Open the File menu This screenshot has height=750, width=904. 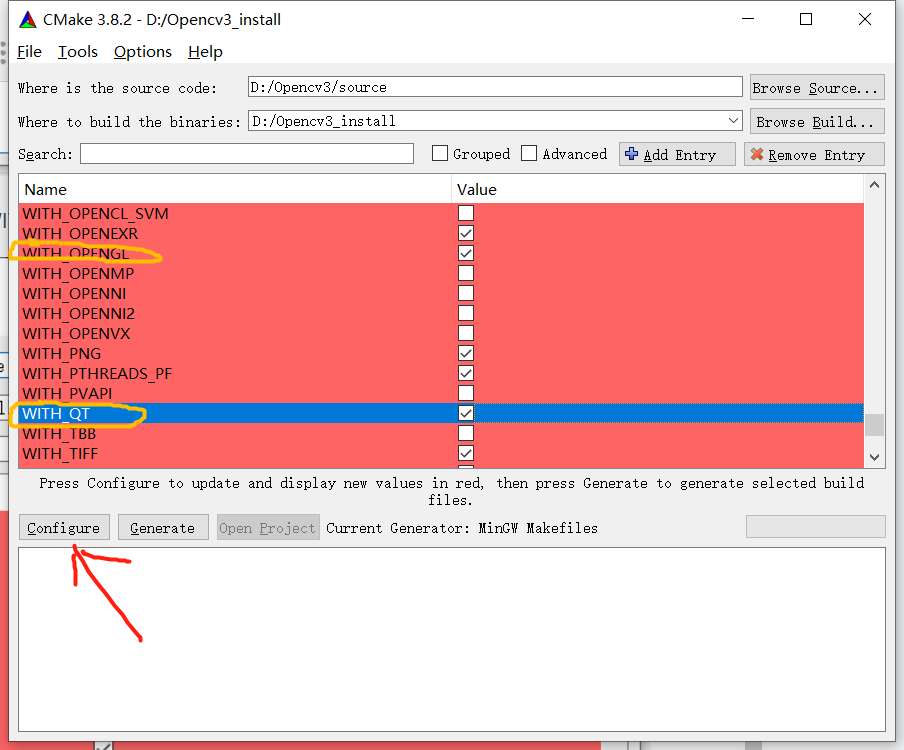(28, 52)
